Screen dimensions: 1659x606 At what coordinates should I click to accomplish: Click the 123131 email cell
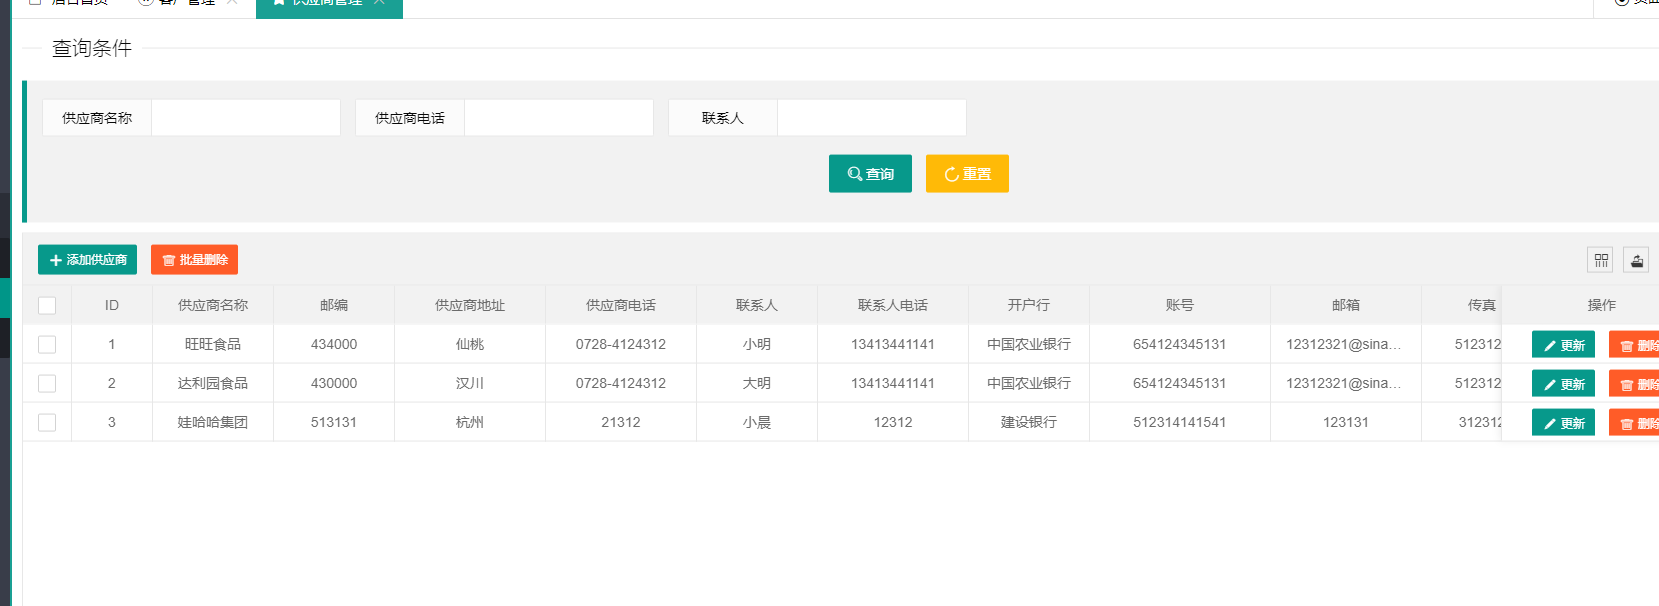pos(1346,422)
